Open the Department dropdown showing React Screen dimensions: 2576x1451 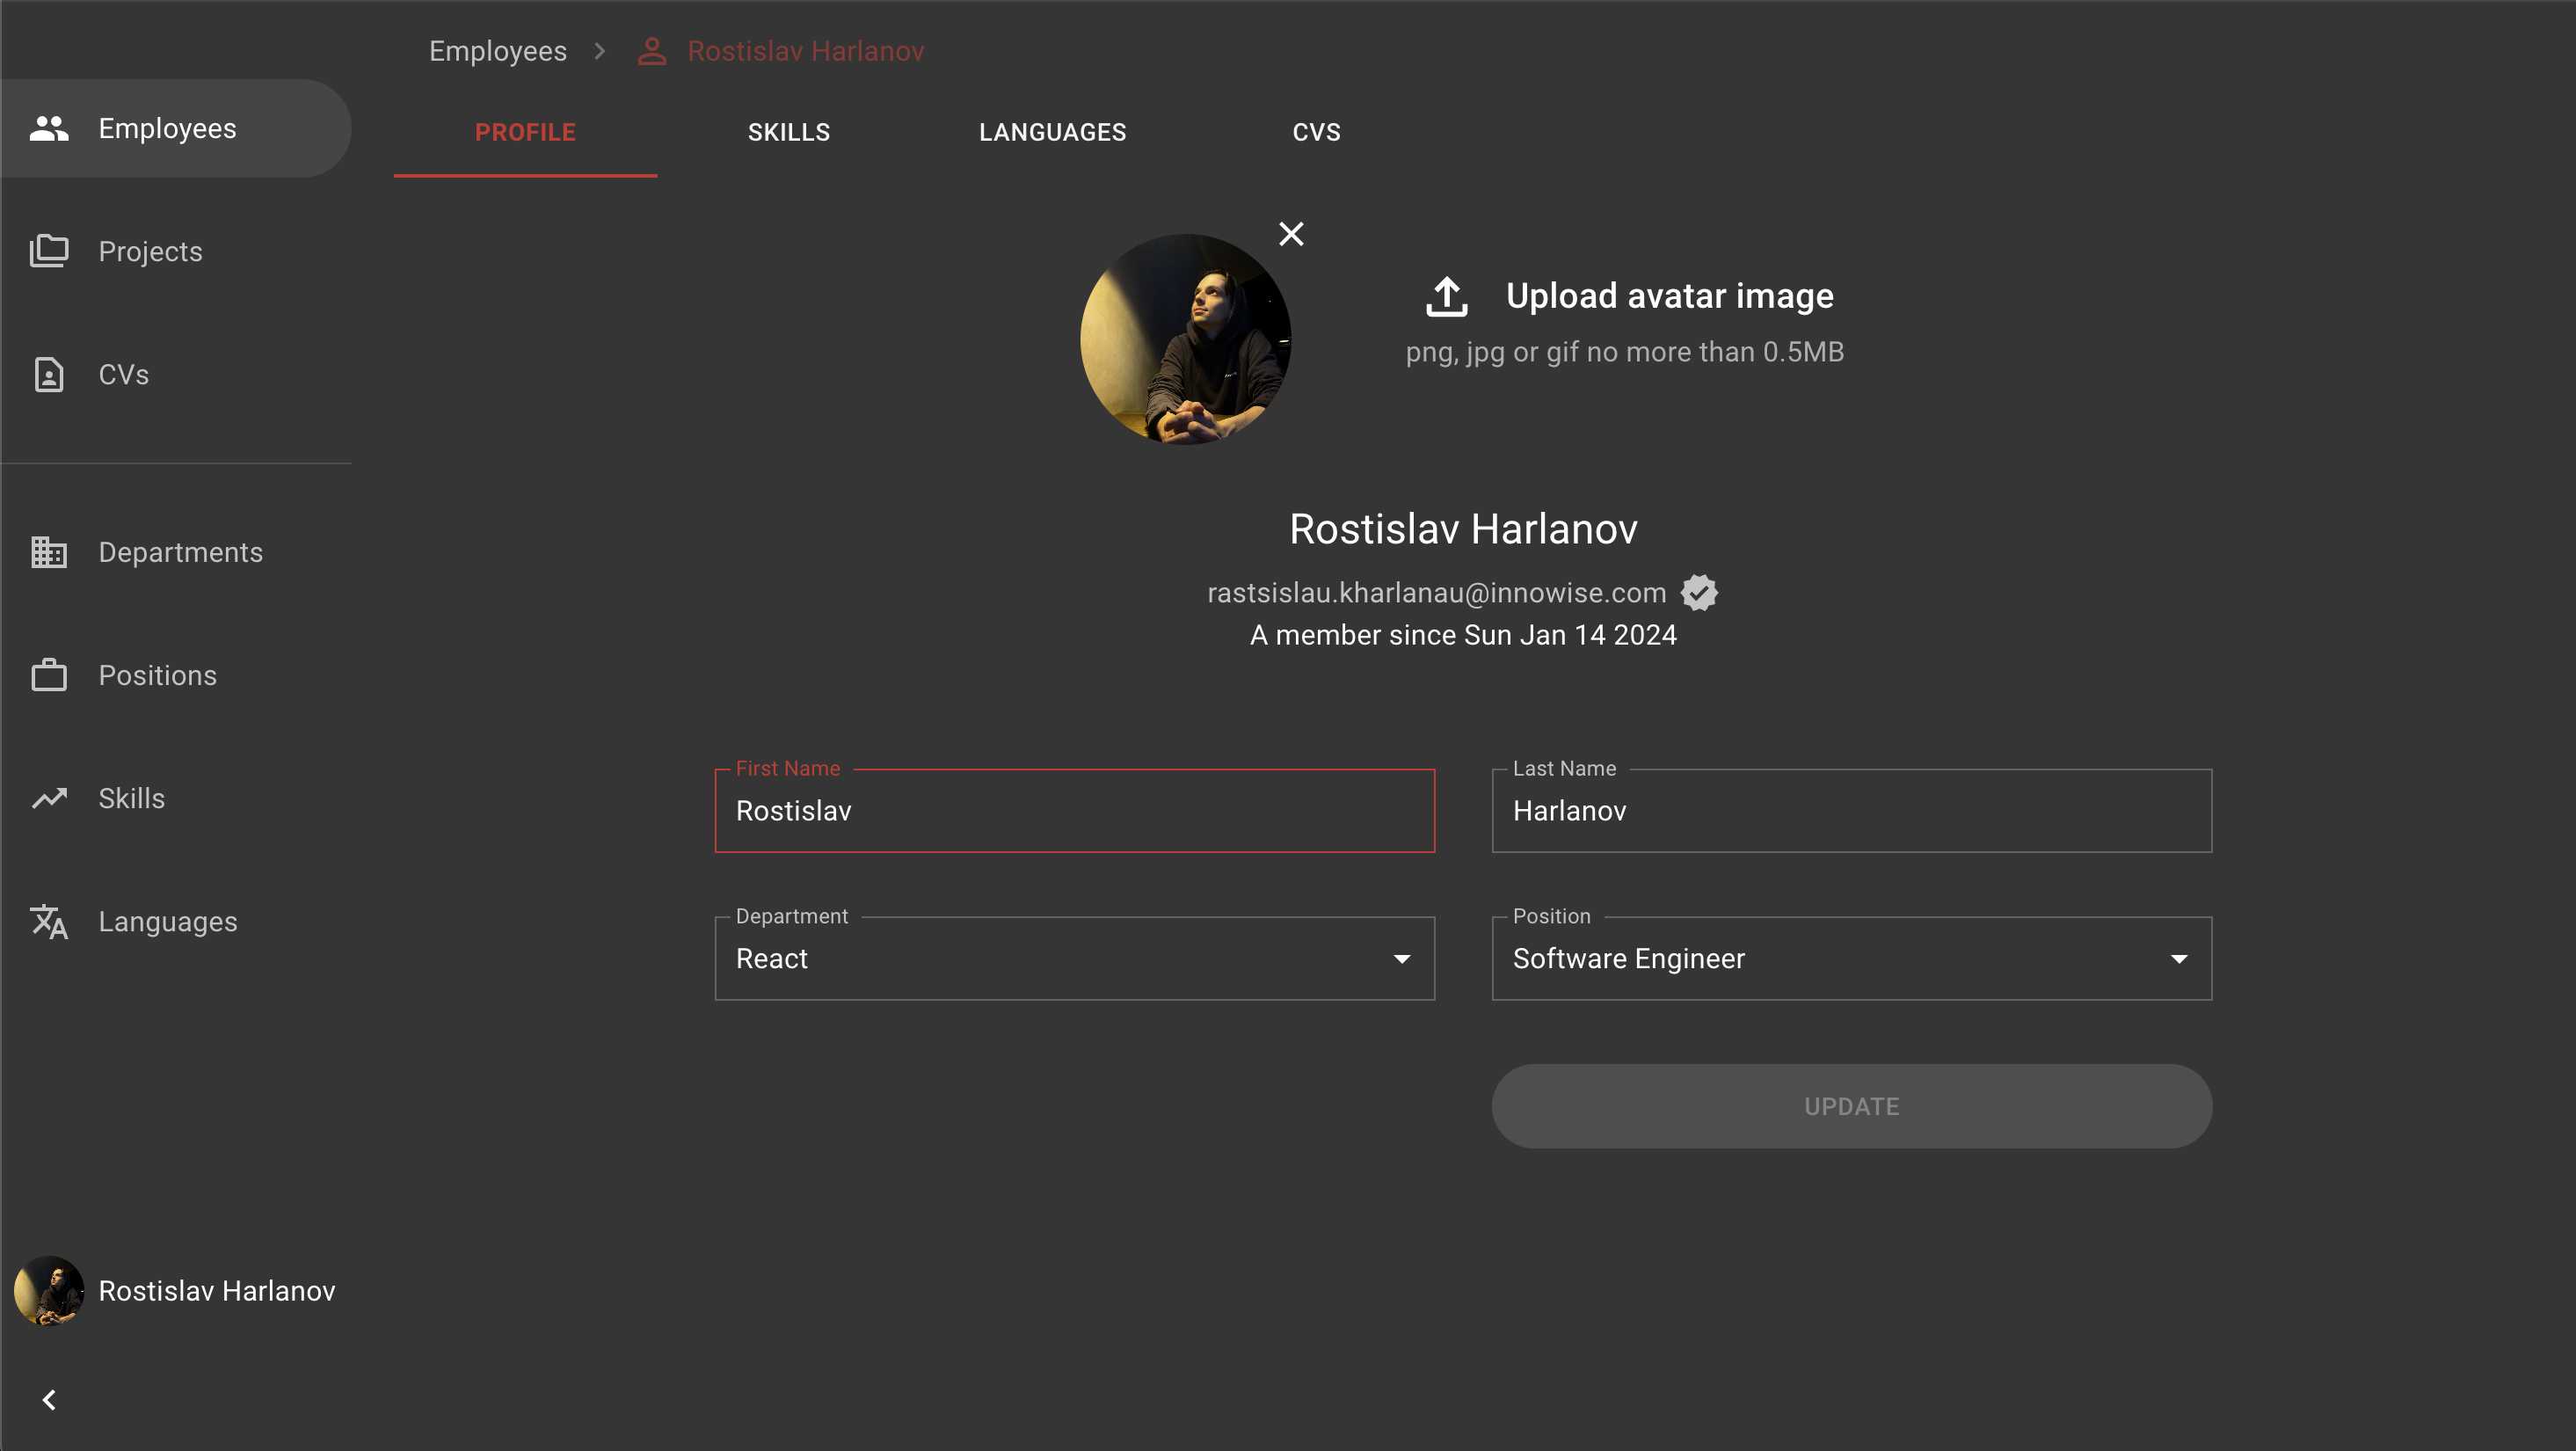click(1074, 958)
